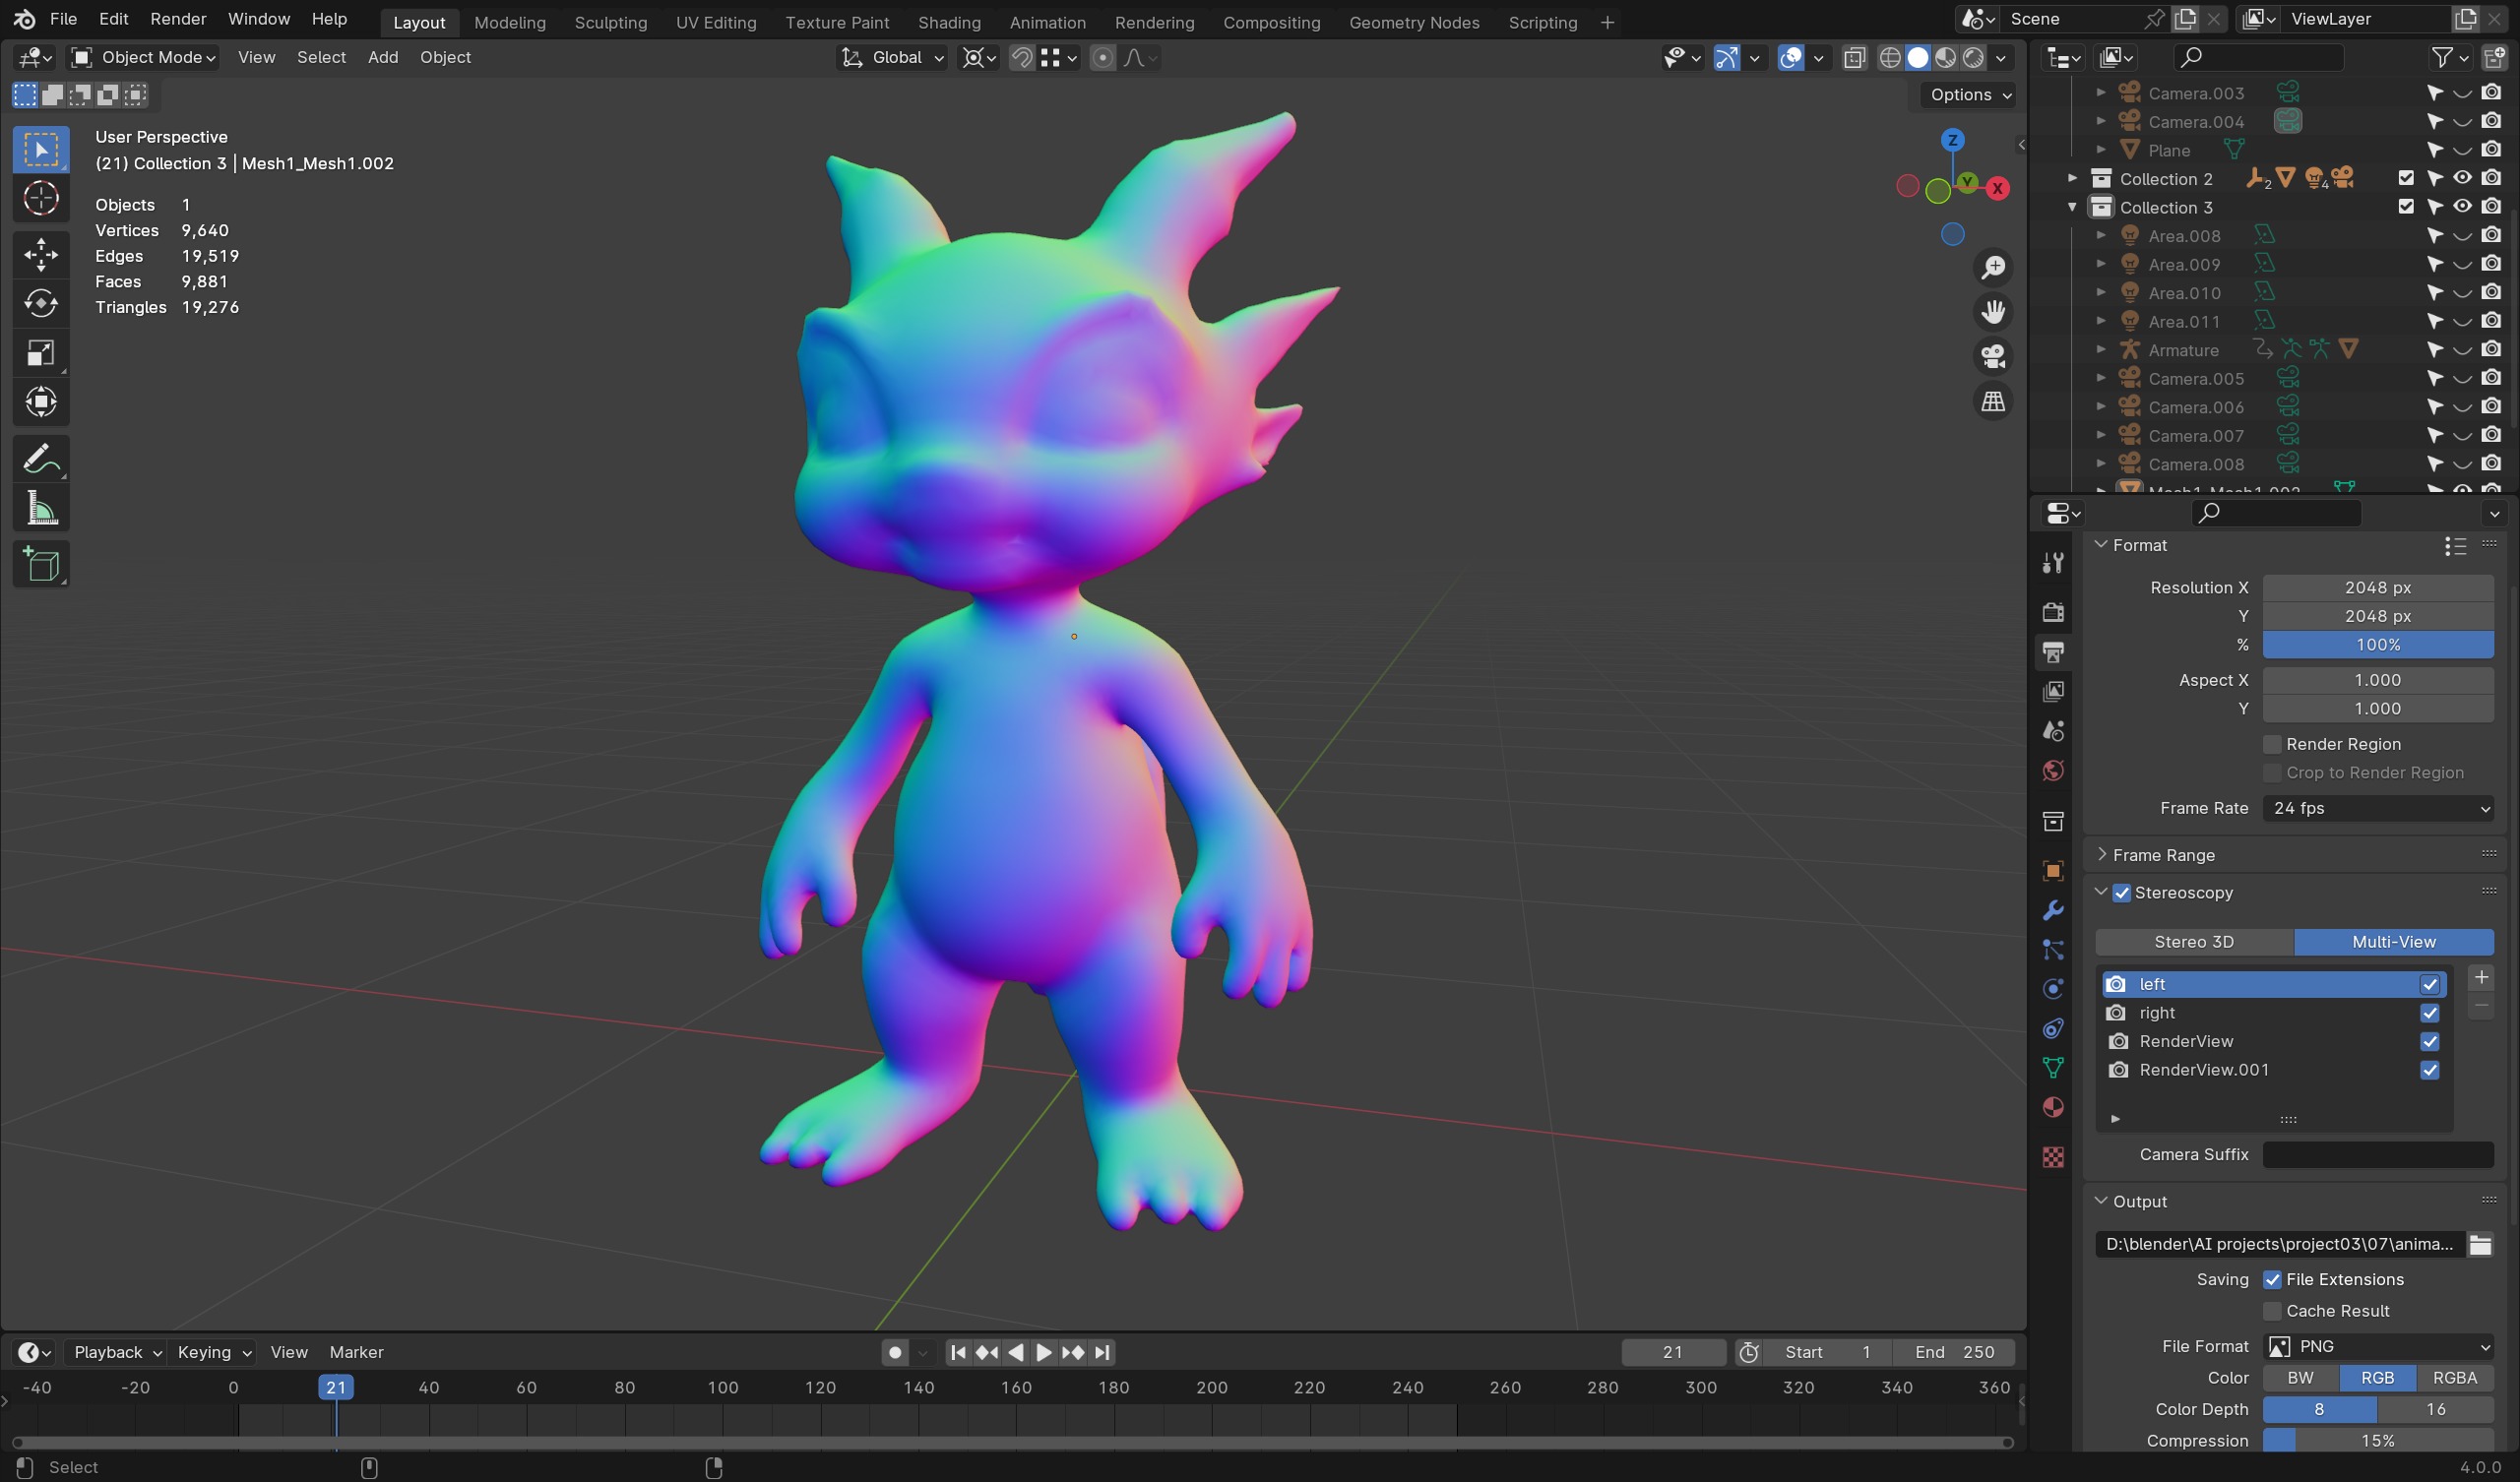
Task: Disable File Extensions checkbox
Action: tap(2272, 1280)
